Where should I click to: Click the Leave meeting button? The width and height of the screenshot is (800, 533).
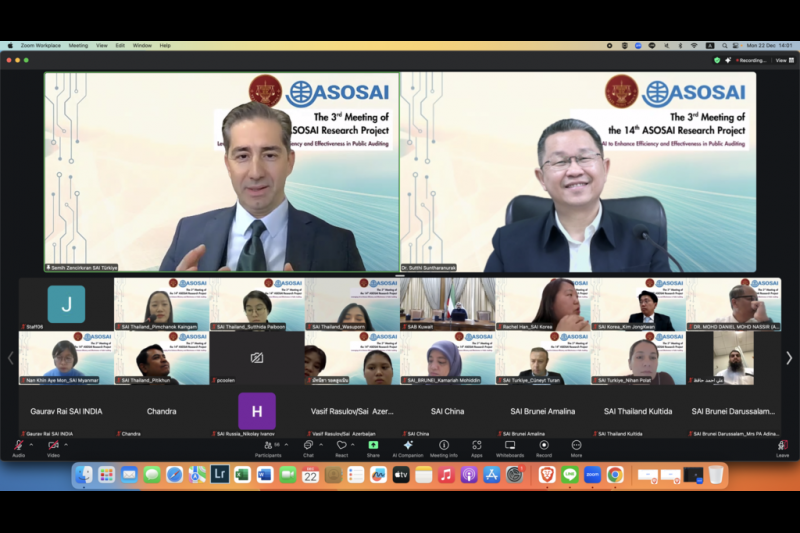tap(782, 447)
